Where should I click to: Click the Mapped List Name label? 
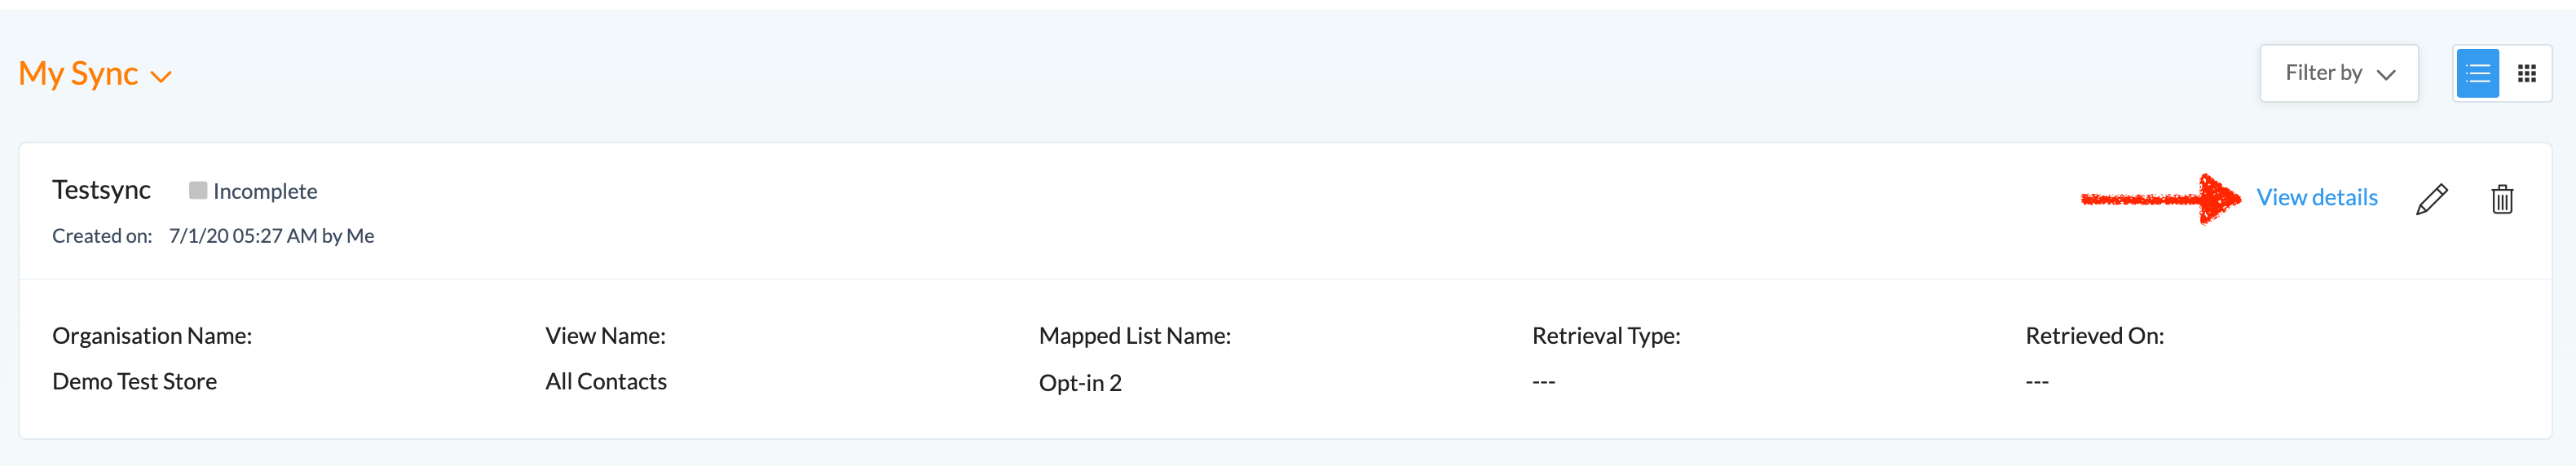click(x=1134, y=336)
